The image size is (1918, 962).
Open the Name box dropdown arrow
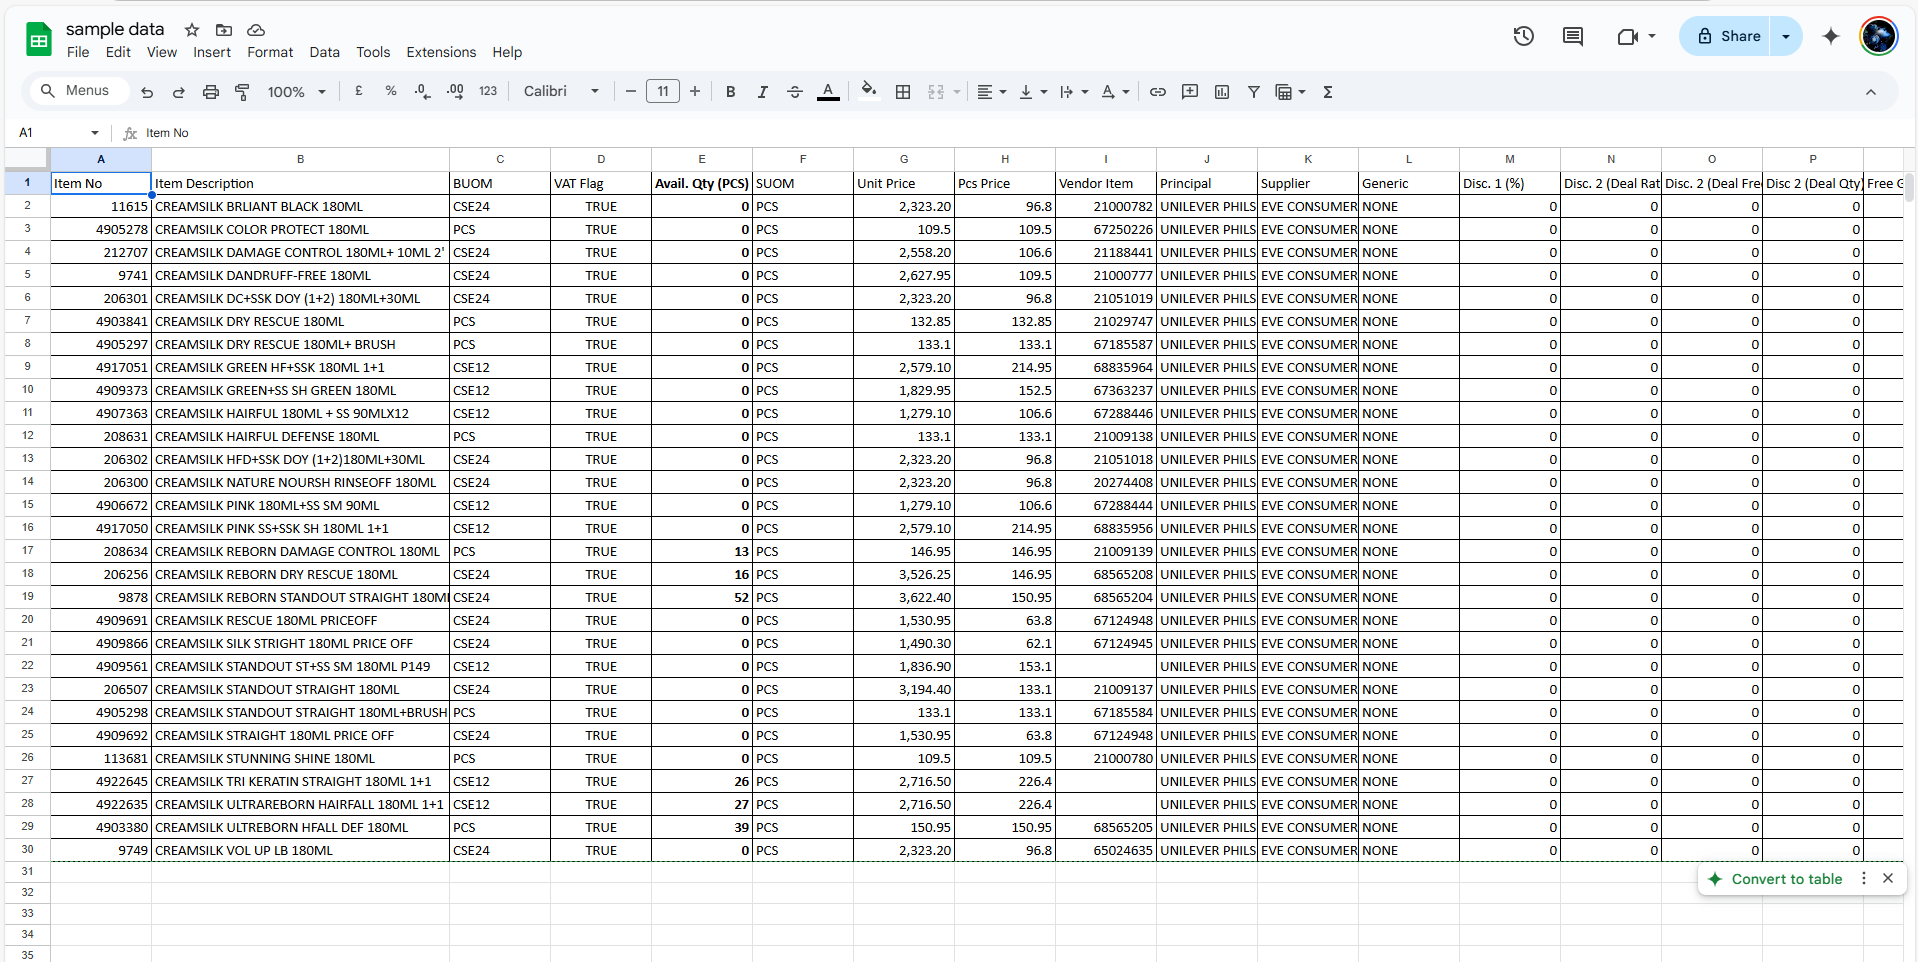click(95, 133)
